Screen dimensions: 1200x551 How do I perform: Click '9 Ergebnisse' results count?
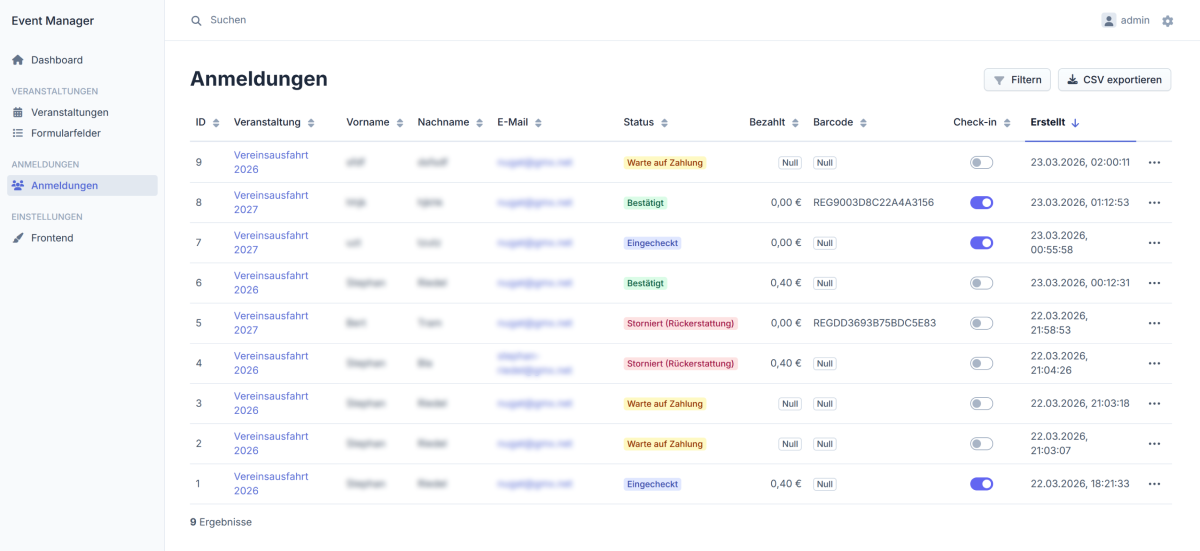(x=221, y=522)
